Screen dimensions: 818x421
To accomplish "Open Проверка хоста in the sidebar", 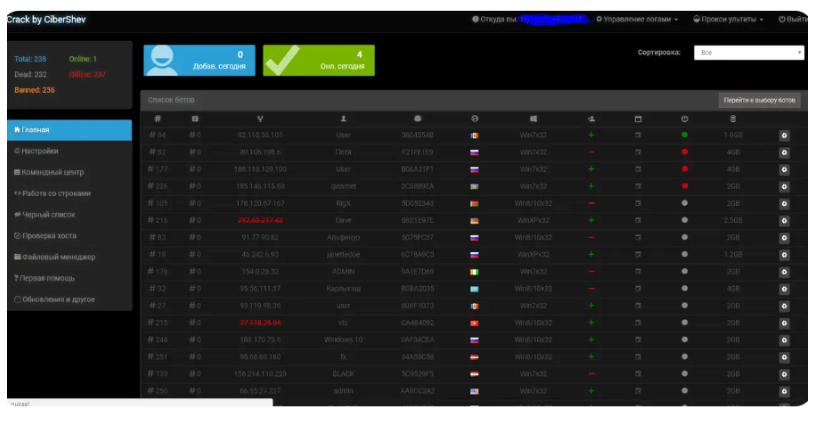I will pos(69,236).
